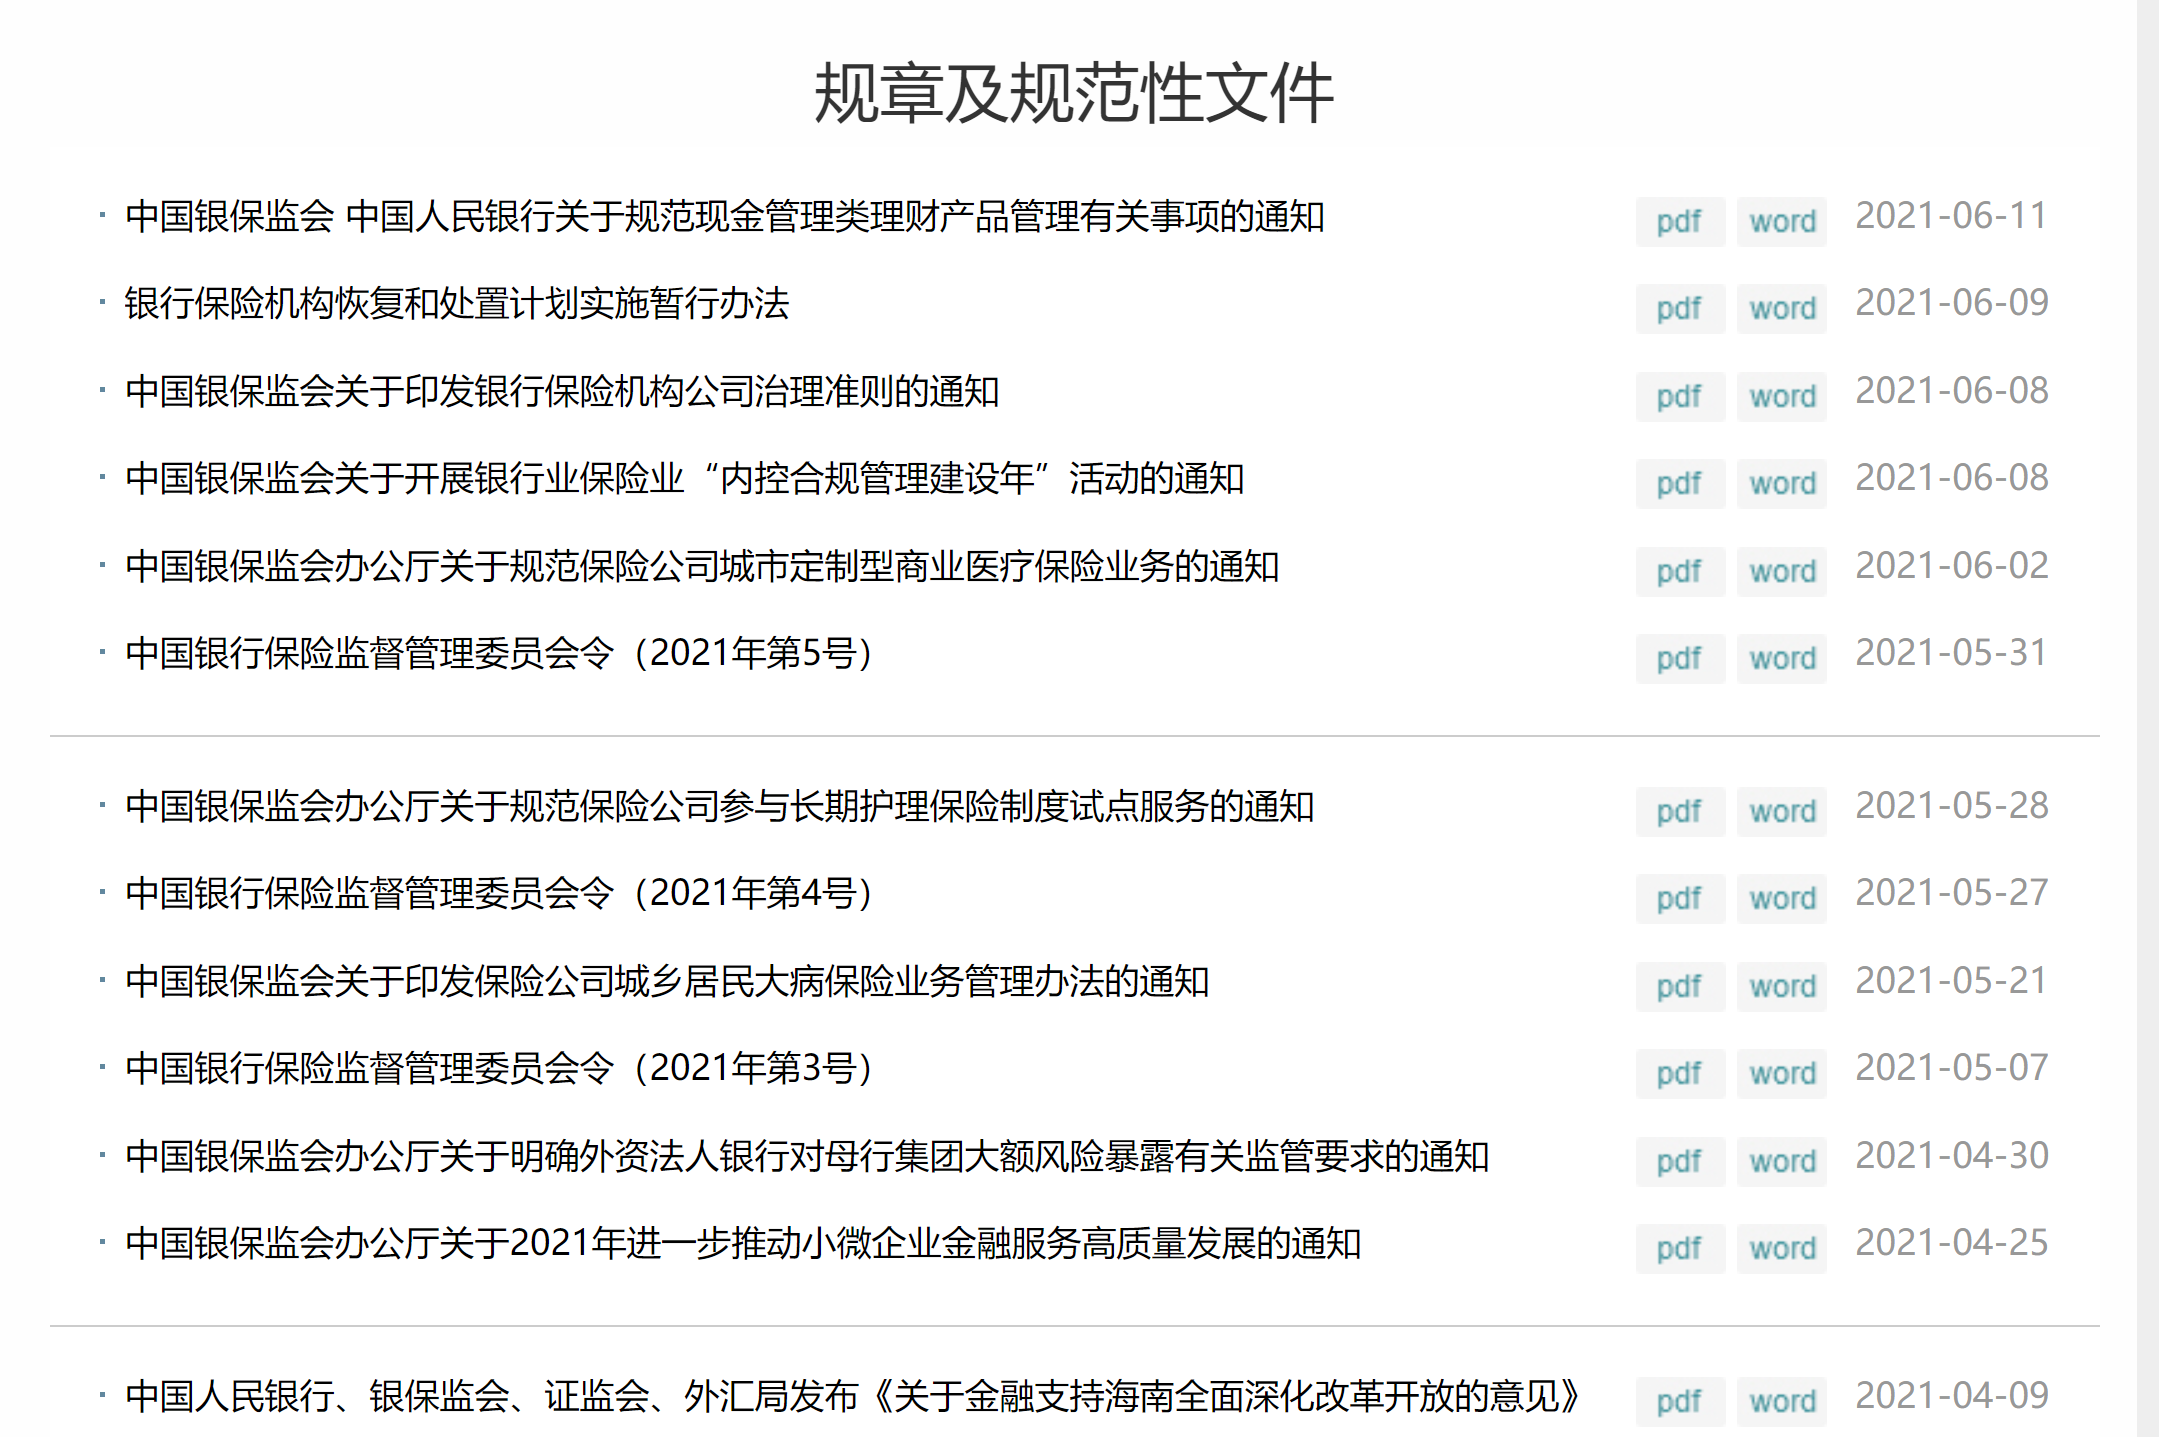Open link 关于印发银行保险机构公司治理准则的通知
Viewport: 2159px width, 1437px height.
point(562,391)
